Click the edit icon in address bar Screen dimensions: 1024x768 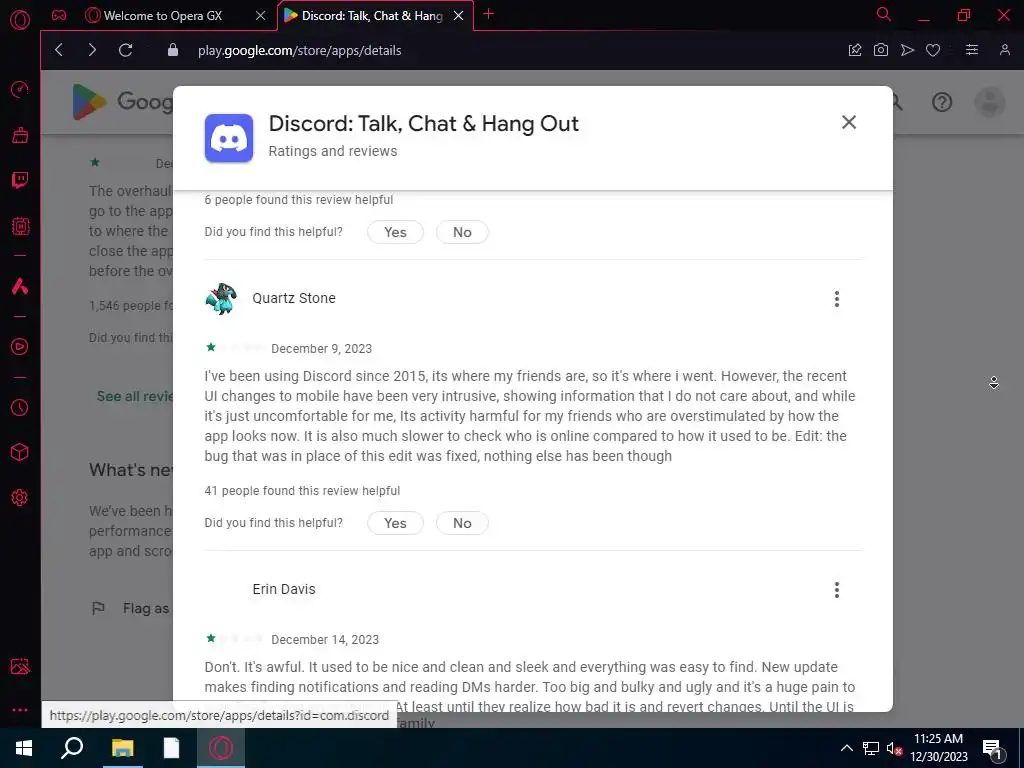[x=855, y=50]
